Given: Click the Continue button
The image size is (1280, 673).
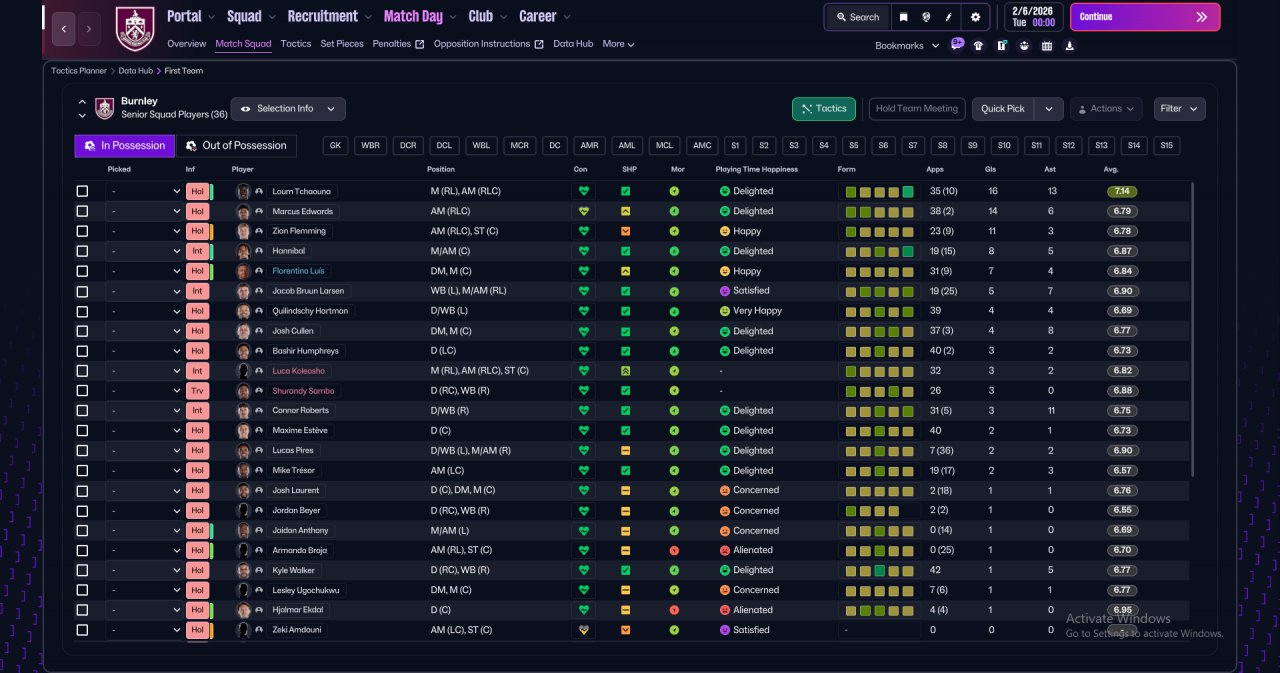Looking at the screenshot, I should pos(1145,17).
